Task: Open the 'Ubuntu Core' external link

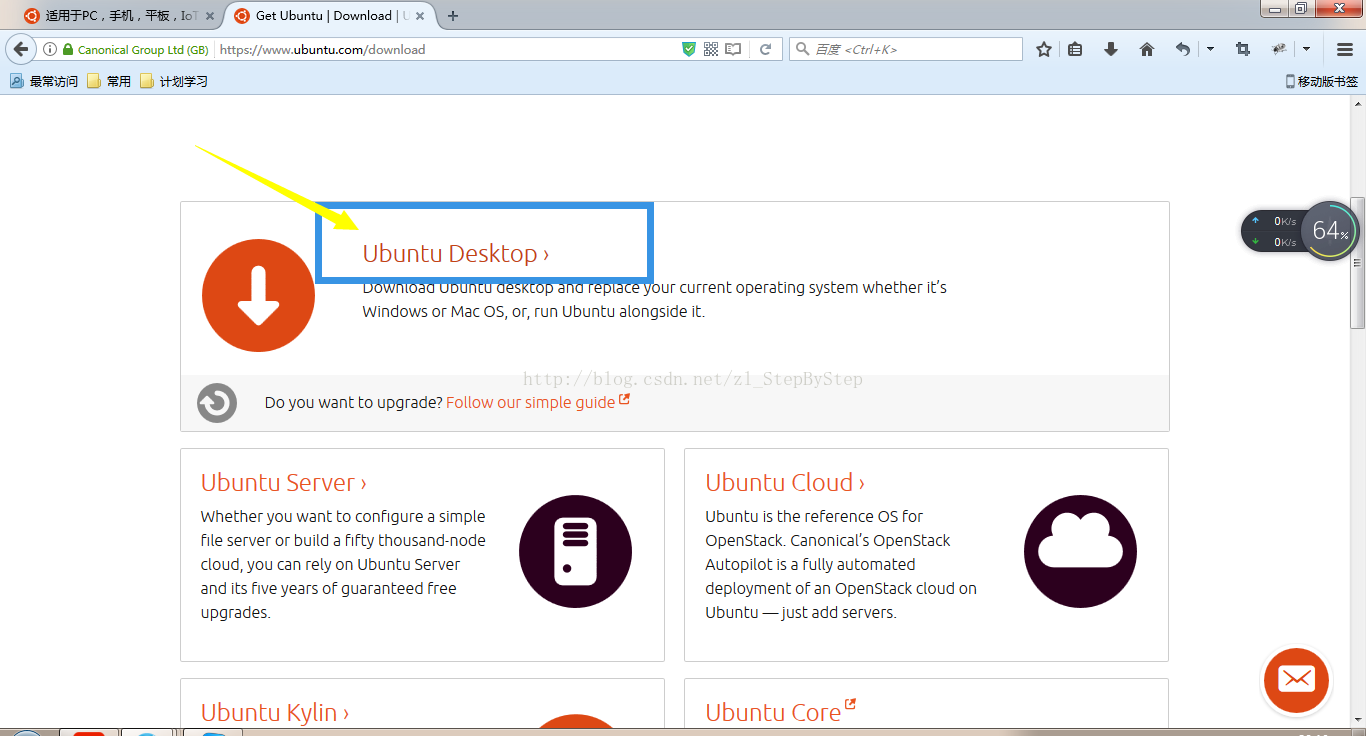Action: point(781,712)
